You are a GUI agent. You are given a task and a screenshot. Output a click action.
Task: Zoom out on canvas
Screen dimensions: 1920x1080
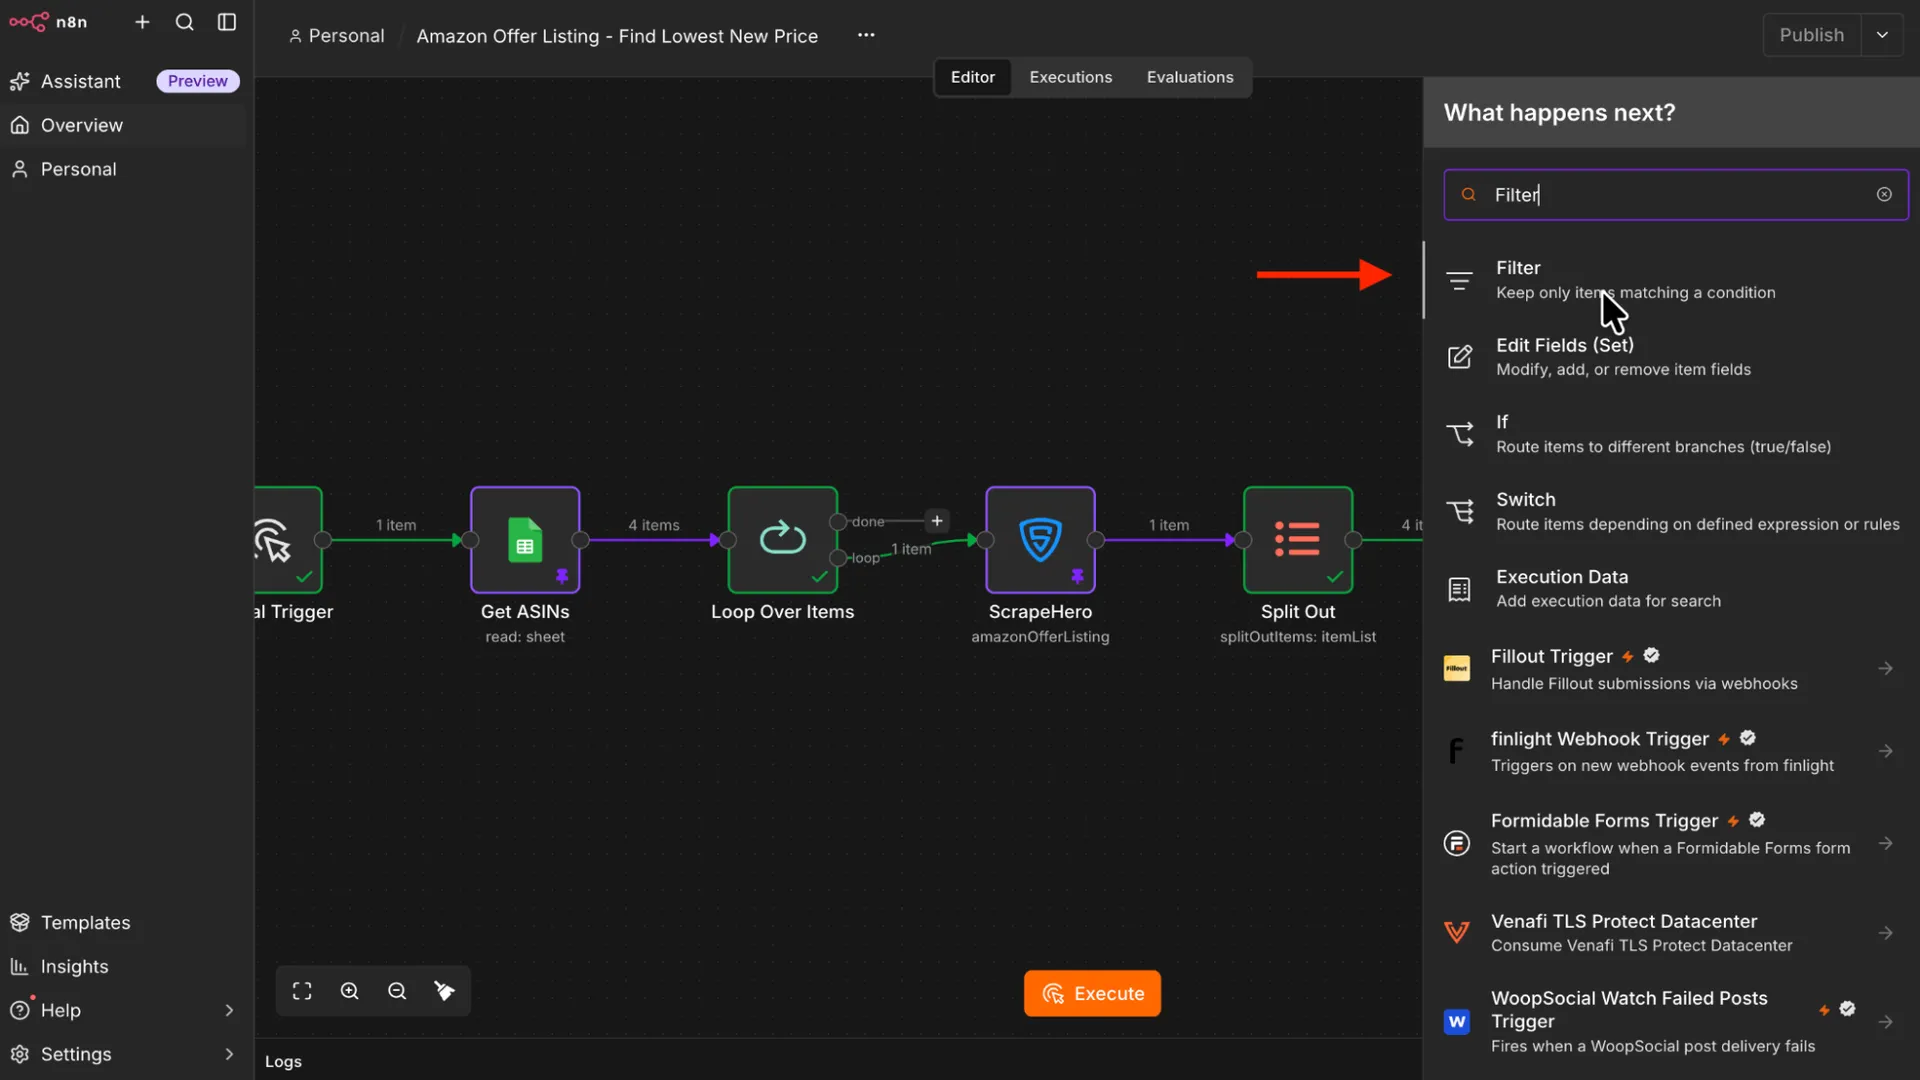point(397,991)
